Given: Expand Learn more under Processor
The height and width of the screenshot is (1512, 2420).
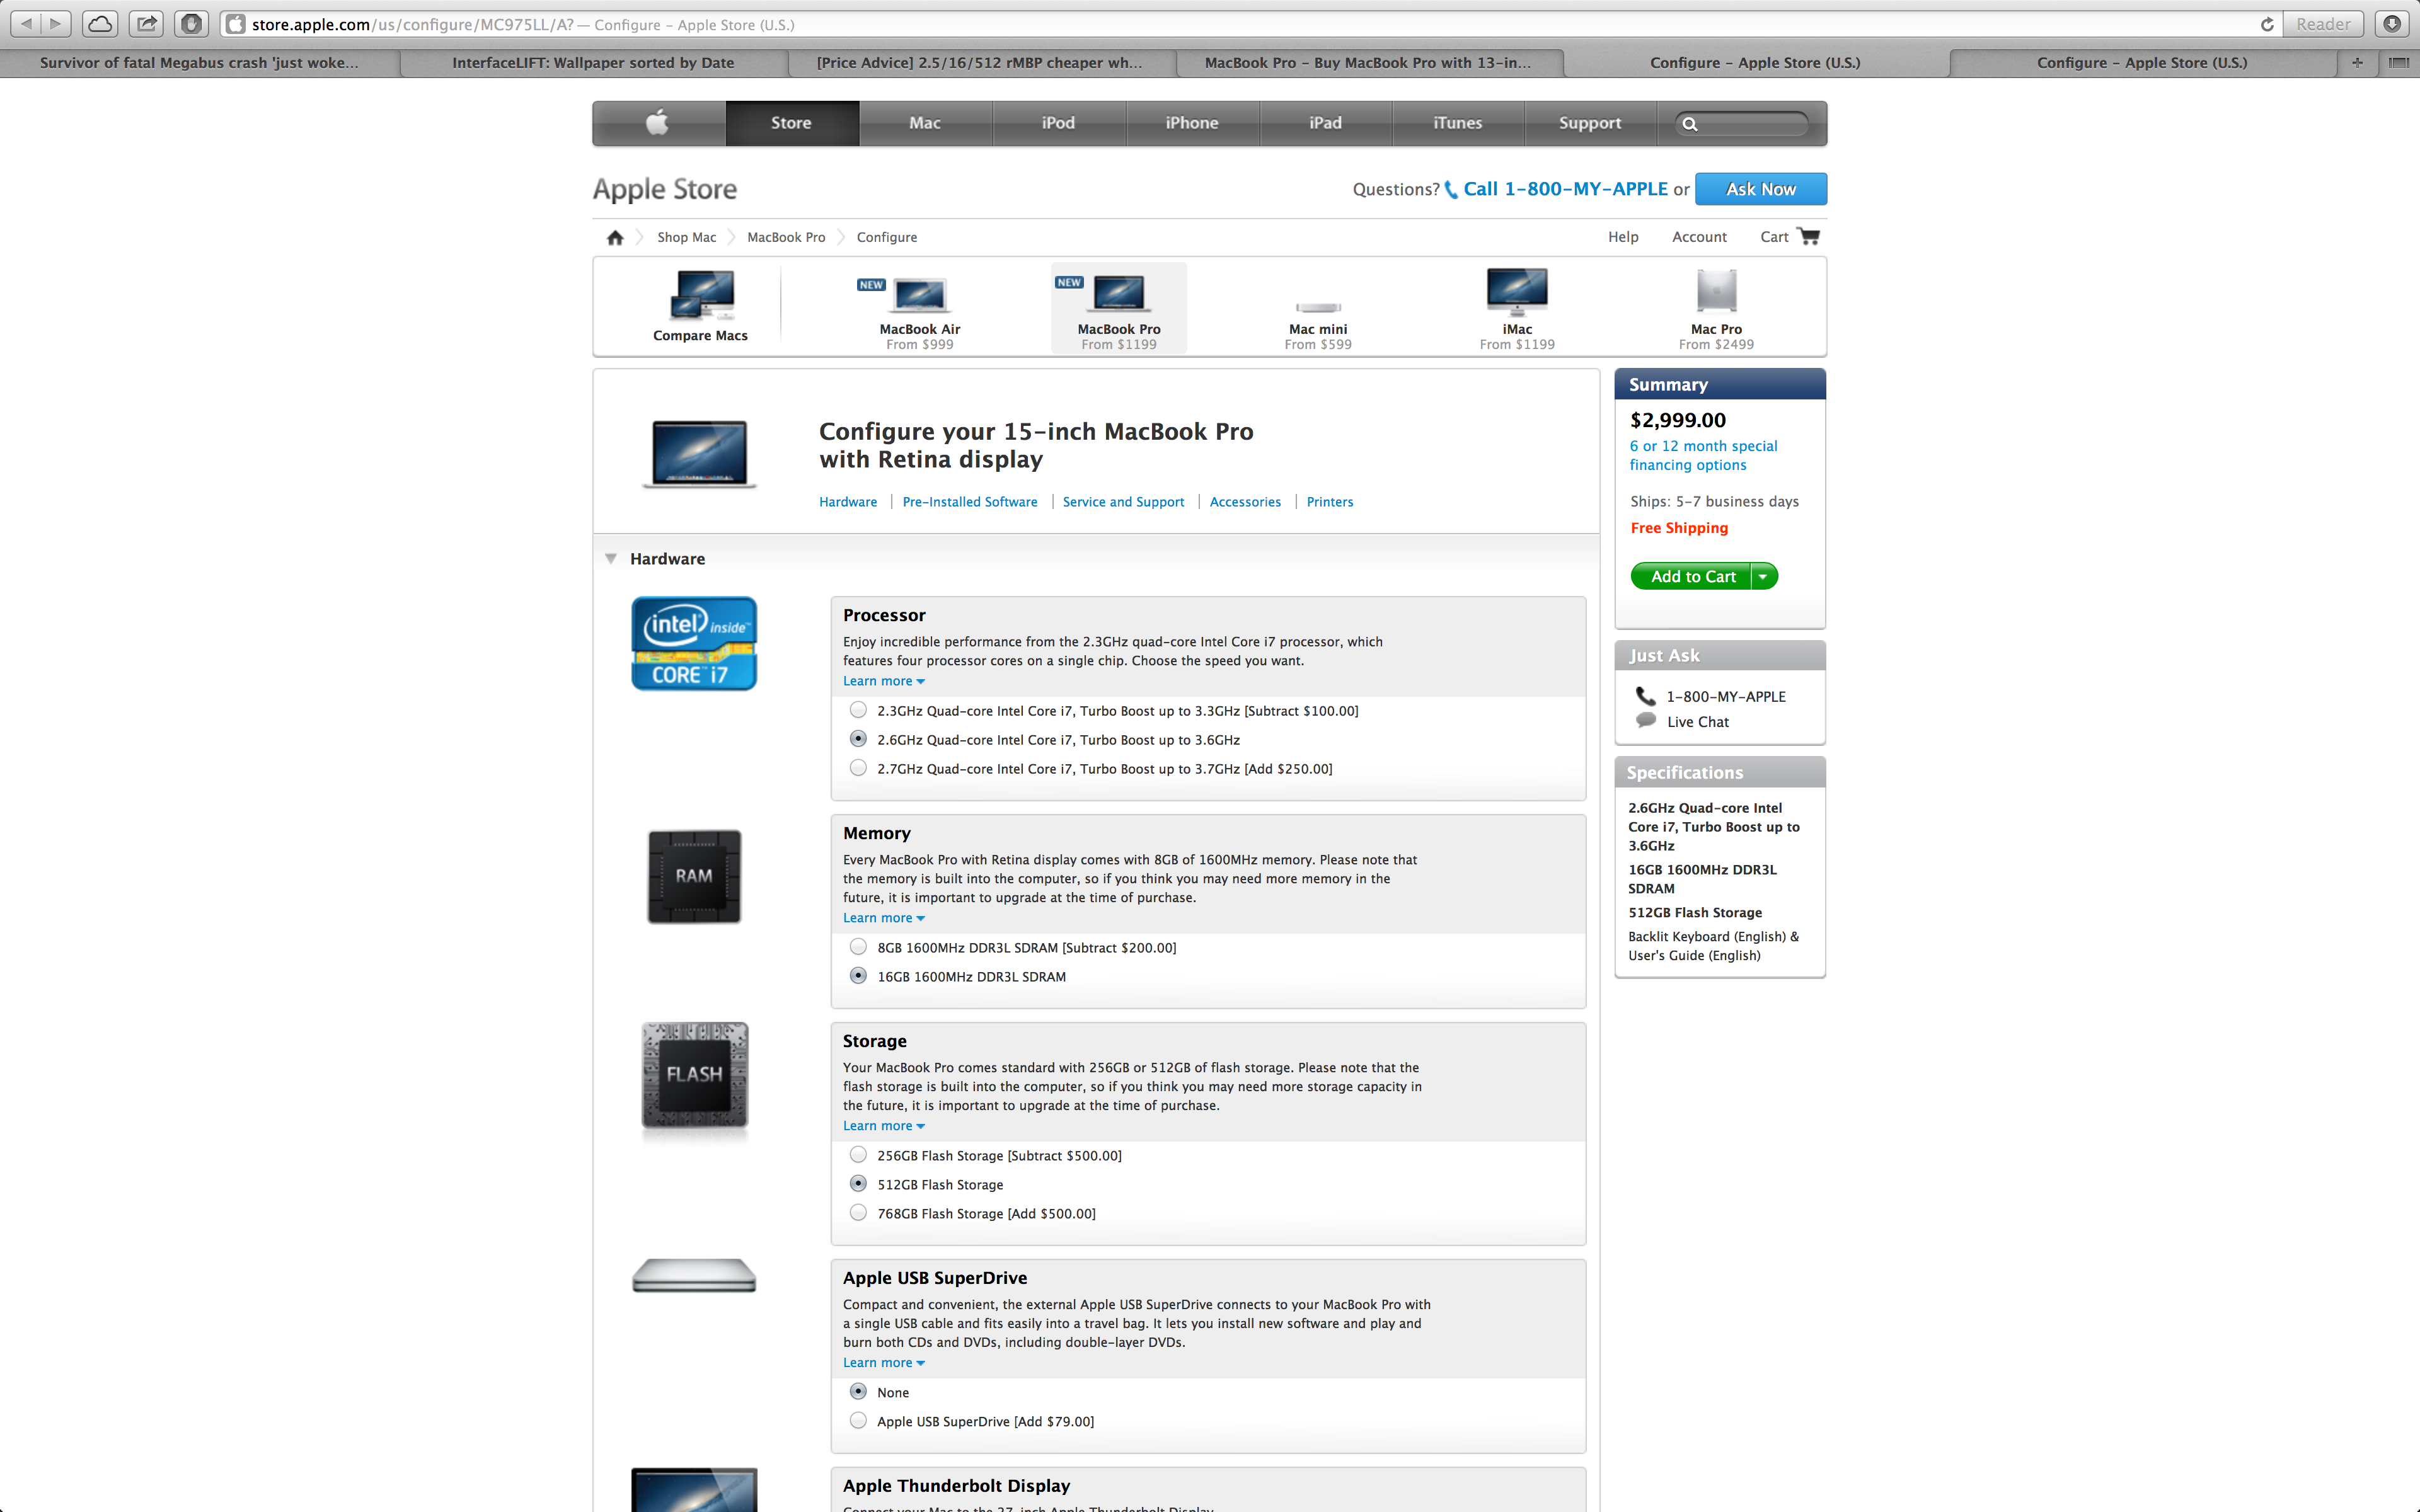Looking at the screenshot, I should [884, 681].
